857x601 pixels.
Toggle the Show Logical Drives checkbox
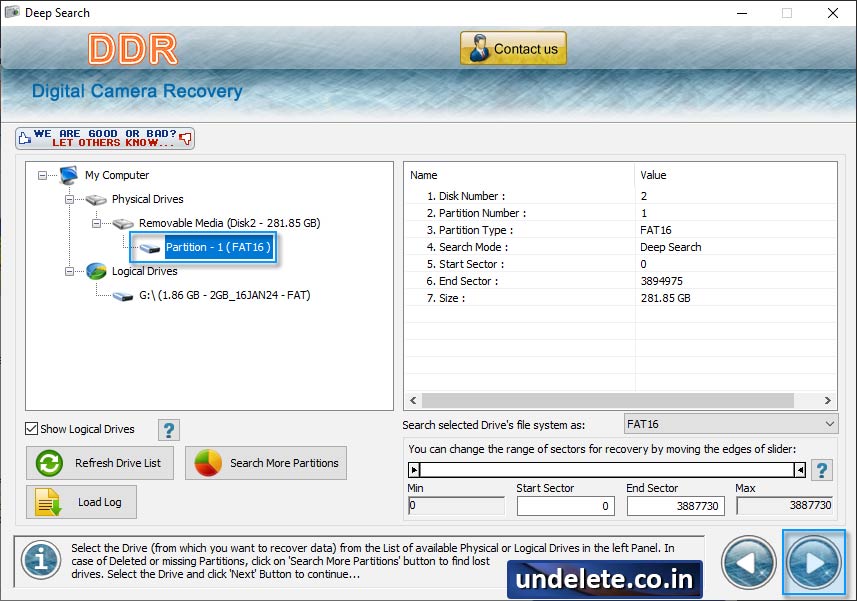tap(32, 429)
